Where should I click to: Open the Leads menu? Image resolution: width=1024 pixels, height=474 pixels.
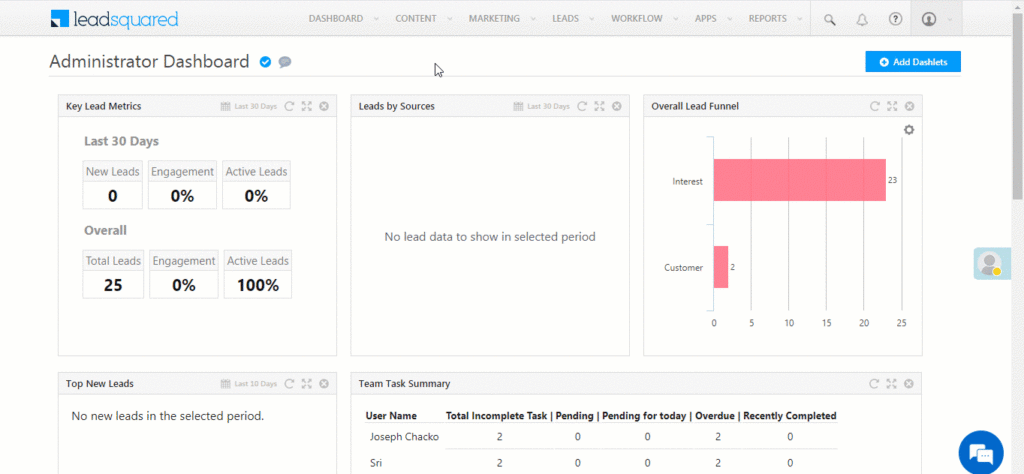(x=565, y=19)
